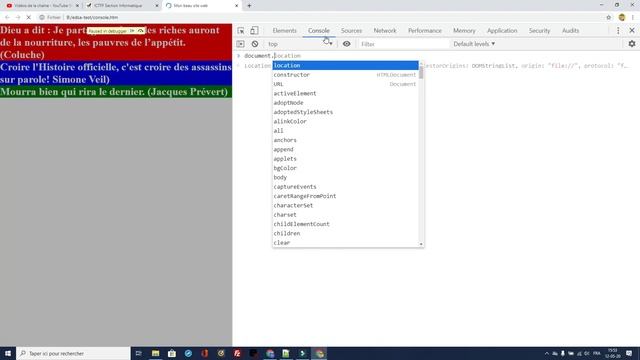Switch to Audits tab
Viewport: 640px width, 360px height.
point(571,31)
